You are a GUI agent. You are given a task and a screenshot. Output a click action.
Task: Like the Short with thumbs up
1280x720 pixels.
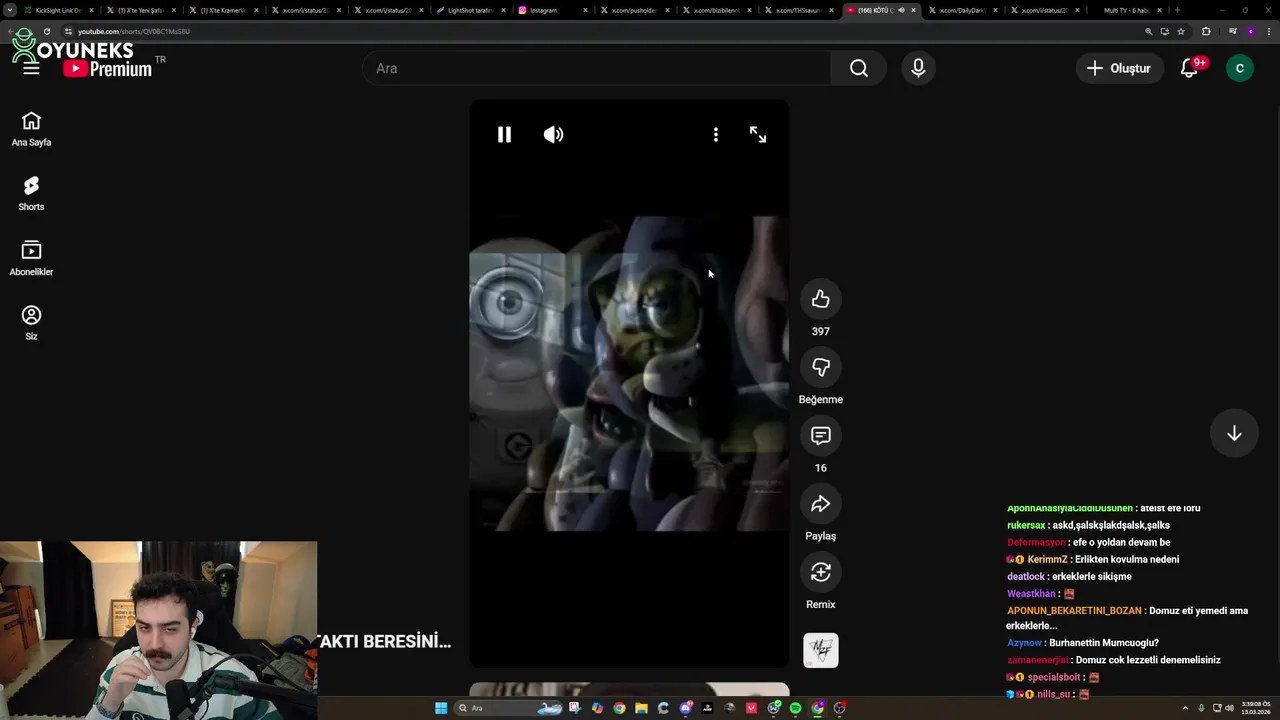pos(821,299)
